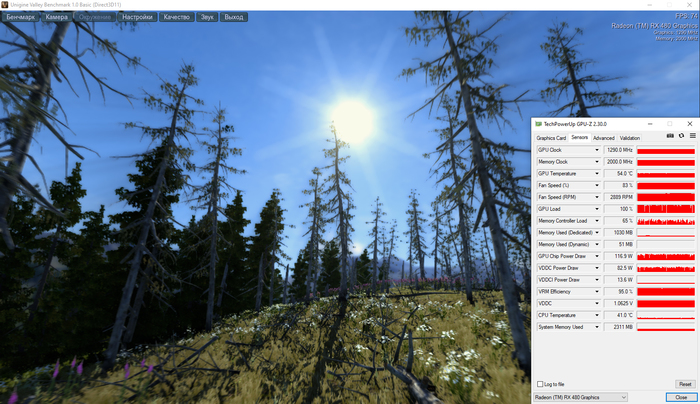The height and width of the screenshot is (404, 700).
Task: Switch to the Graphics Card tab
Action: pos(551,138)
